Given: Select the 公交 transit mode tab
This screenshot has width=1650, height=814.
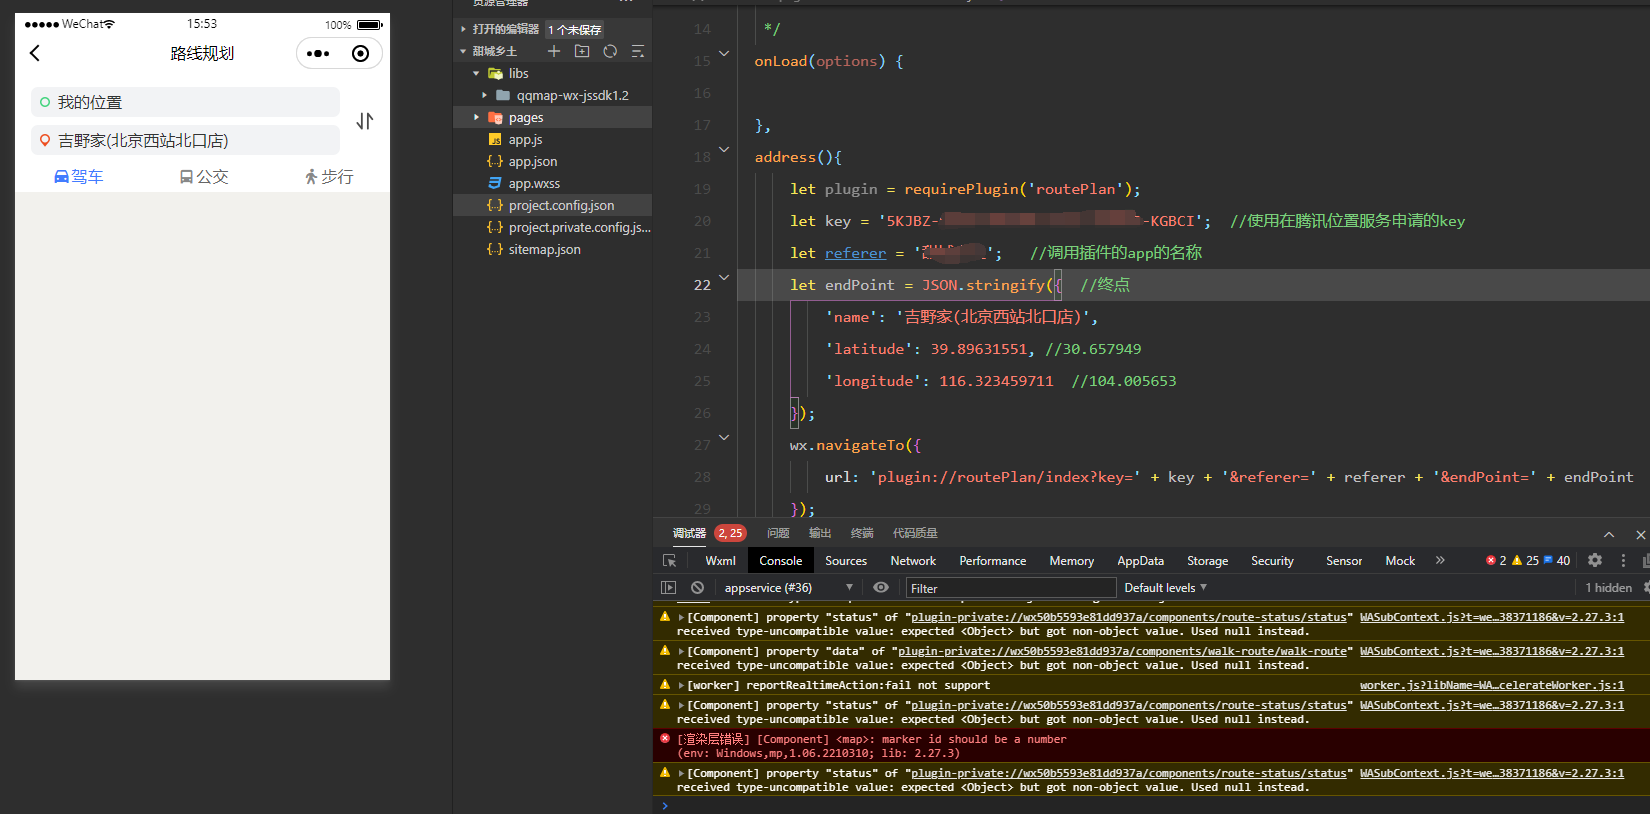Looking at the screenshot, I should 204,177.
